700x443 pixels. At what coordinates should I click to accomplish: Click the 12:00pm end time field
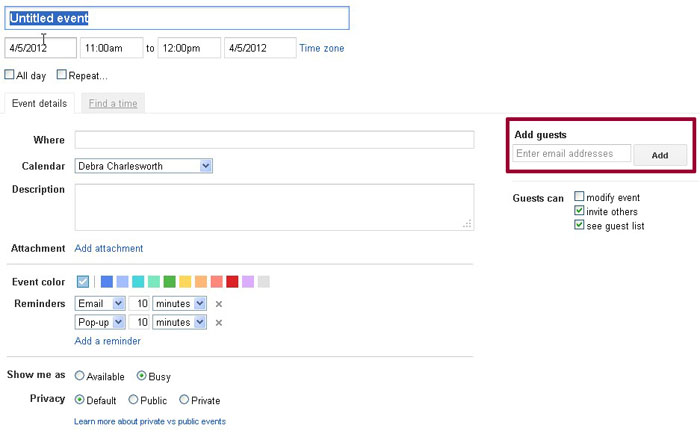(x=189, y=48)
